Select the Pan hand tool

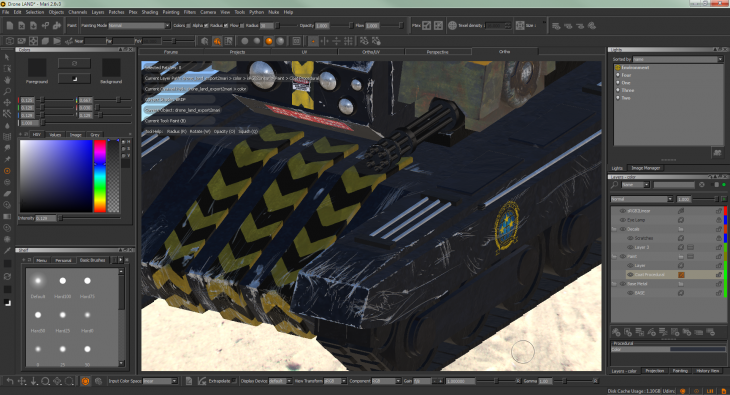point(7,80)
